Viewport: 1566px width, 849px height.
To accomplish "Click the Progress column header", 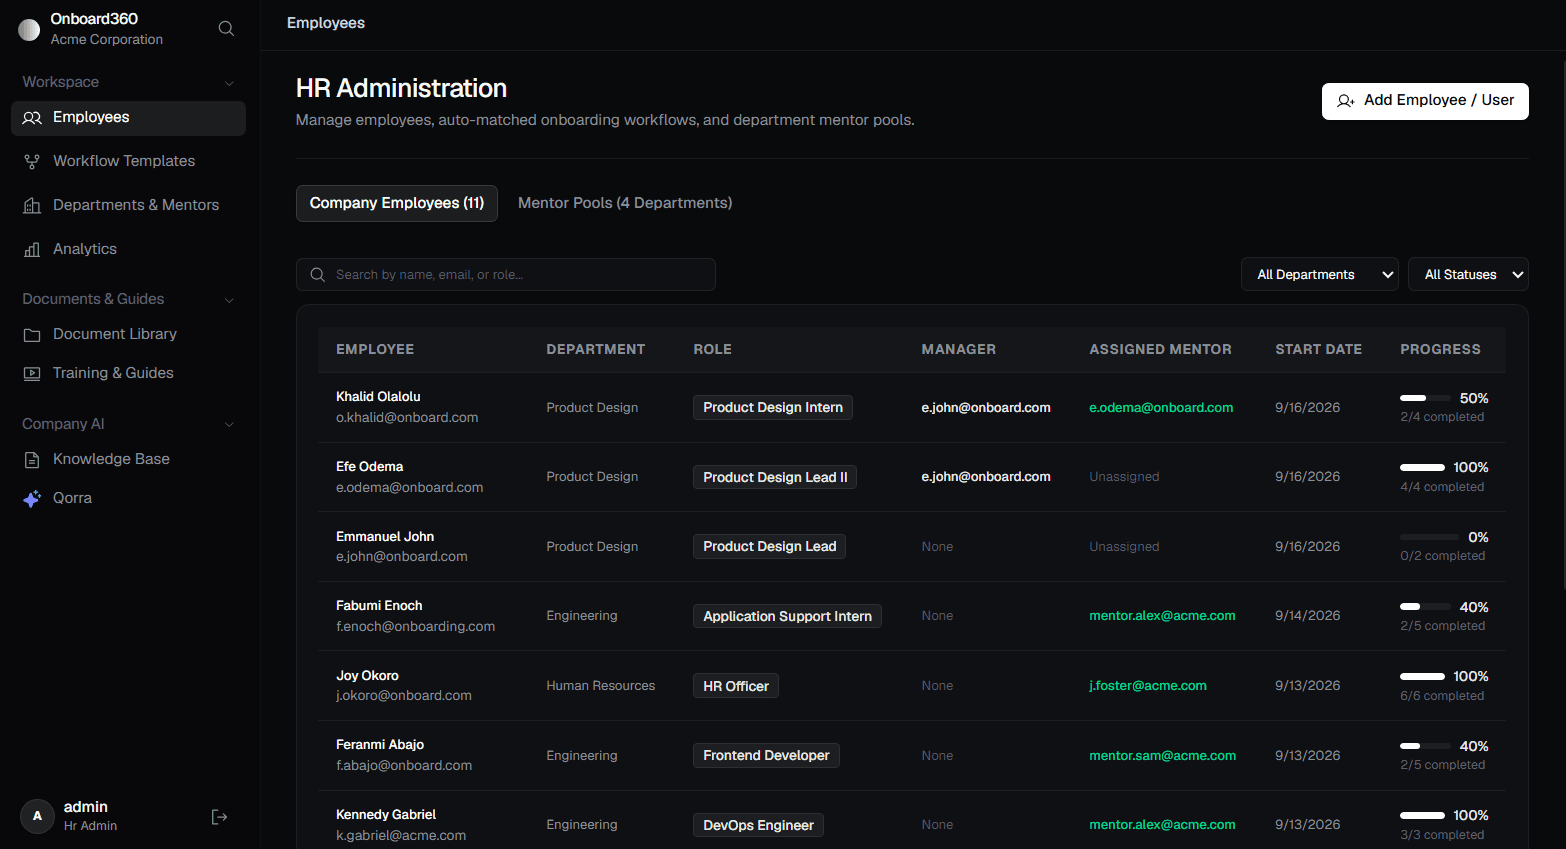I will coord(1440,349).
